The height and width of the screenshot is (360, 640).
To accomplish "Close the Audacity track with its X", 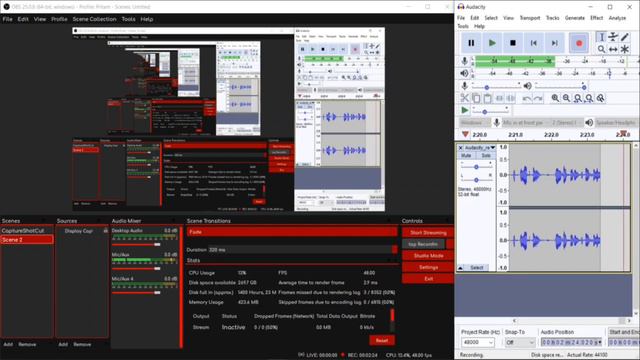I will pyautogui.click(x=461, y=148).
